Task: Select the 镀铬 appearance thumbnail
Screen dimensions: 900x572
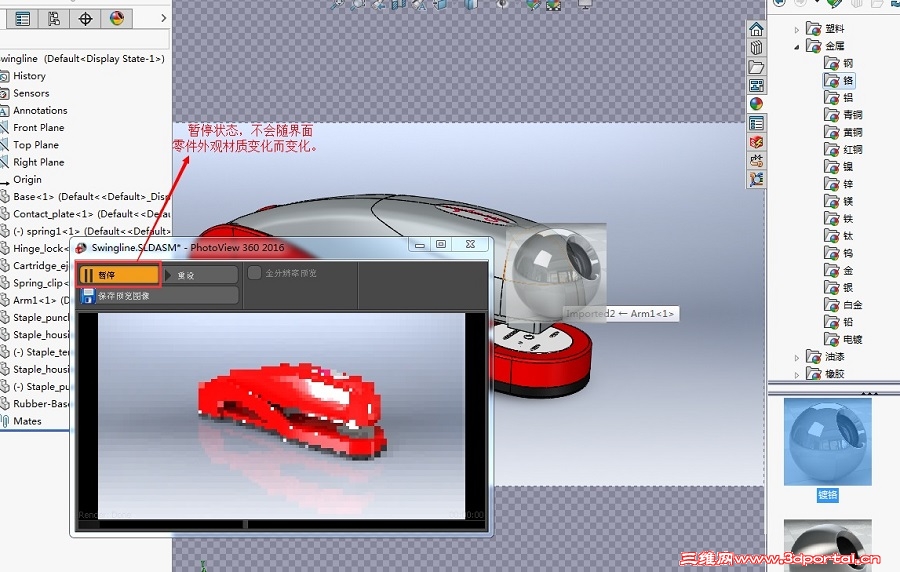Action: point(828,442)
